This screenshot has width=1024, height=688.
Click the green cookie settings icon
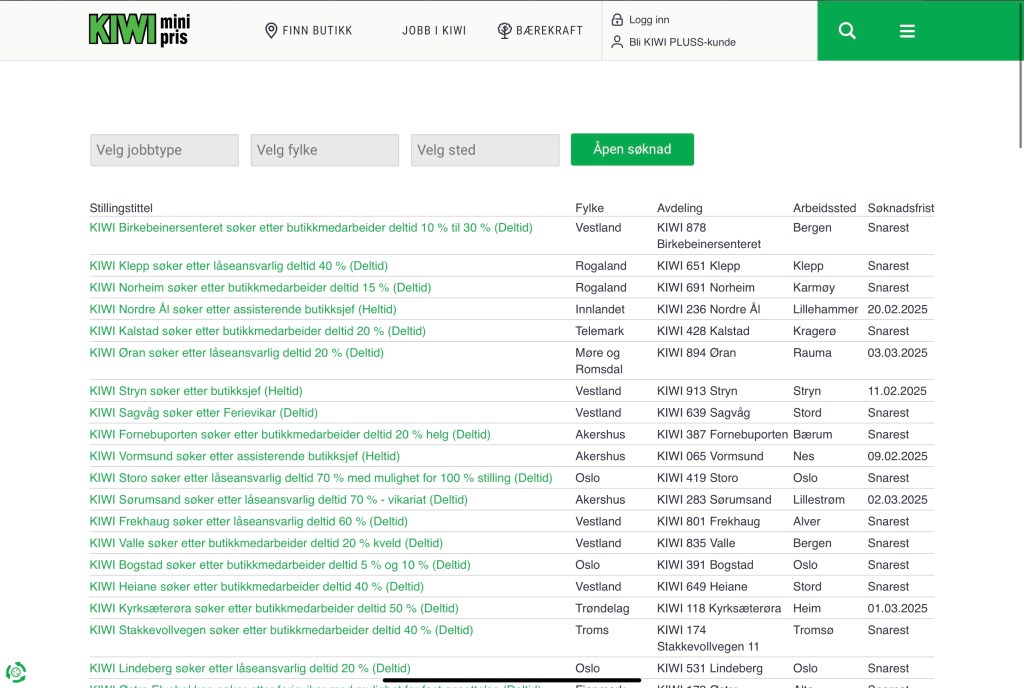click(16, 672)
